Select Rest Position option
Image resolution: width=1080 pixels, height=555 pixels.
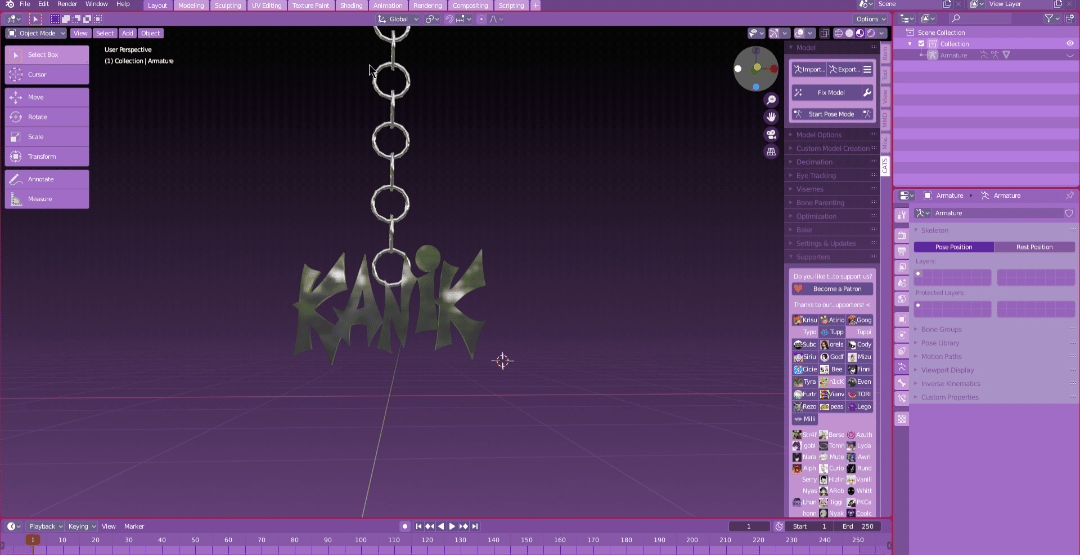point(1035,247)
